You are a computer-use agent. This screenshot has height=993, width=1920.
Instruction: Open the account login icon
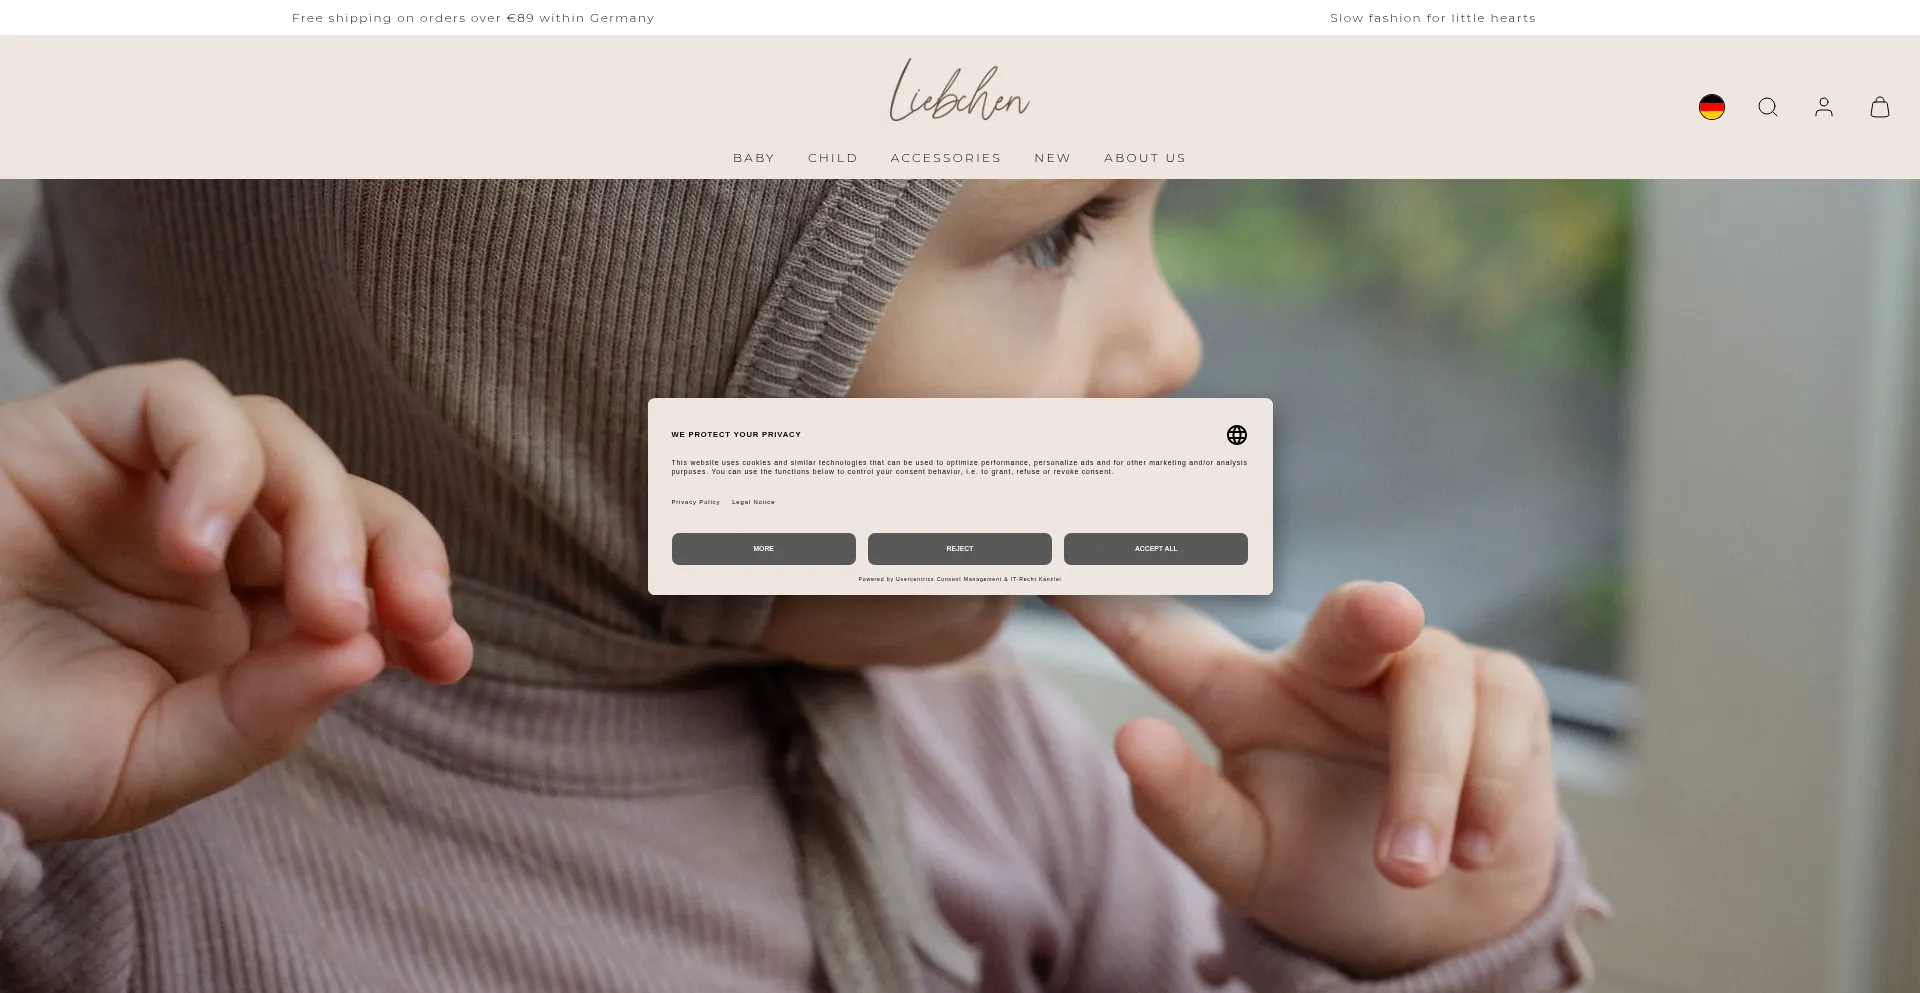pos(1823,107)
